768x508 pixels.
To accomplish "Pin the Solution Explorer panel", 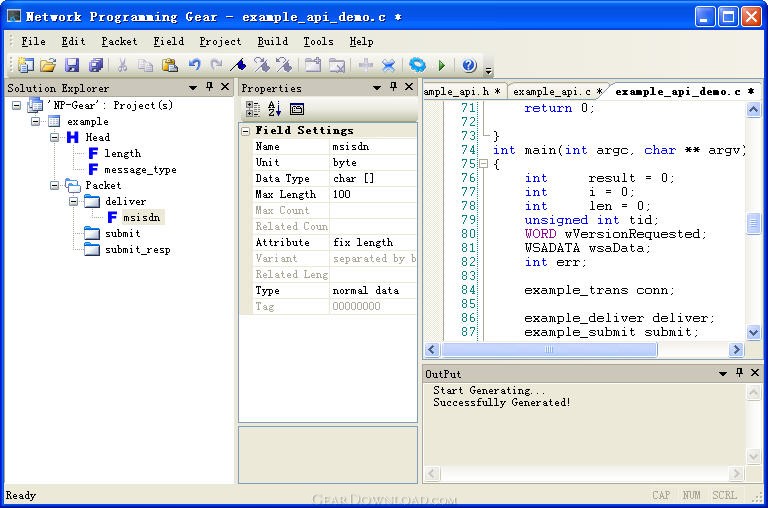I will (210, 87).
